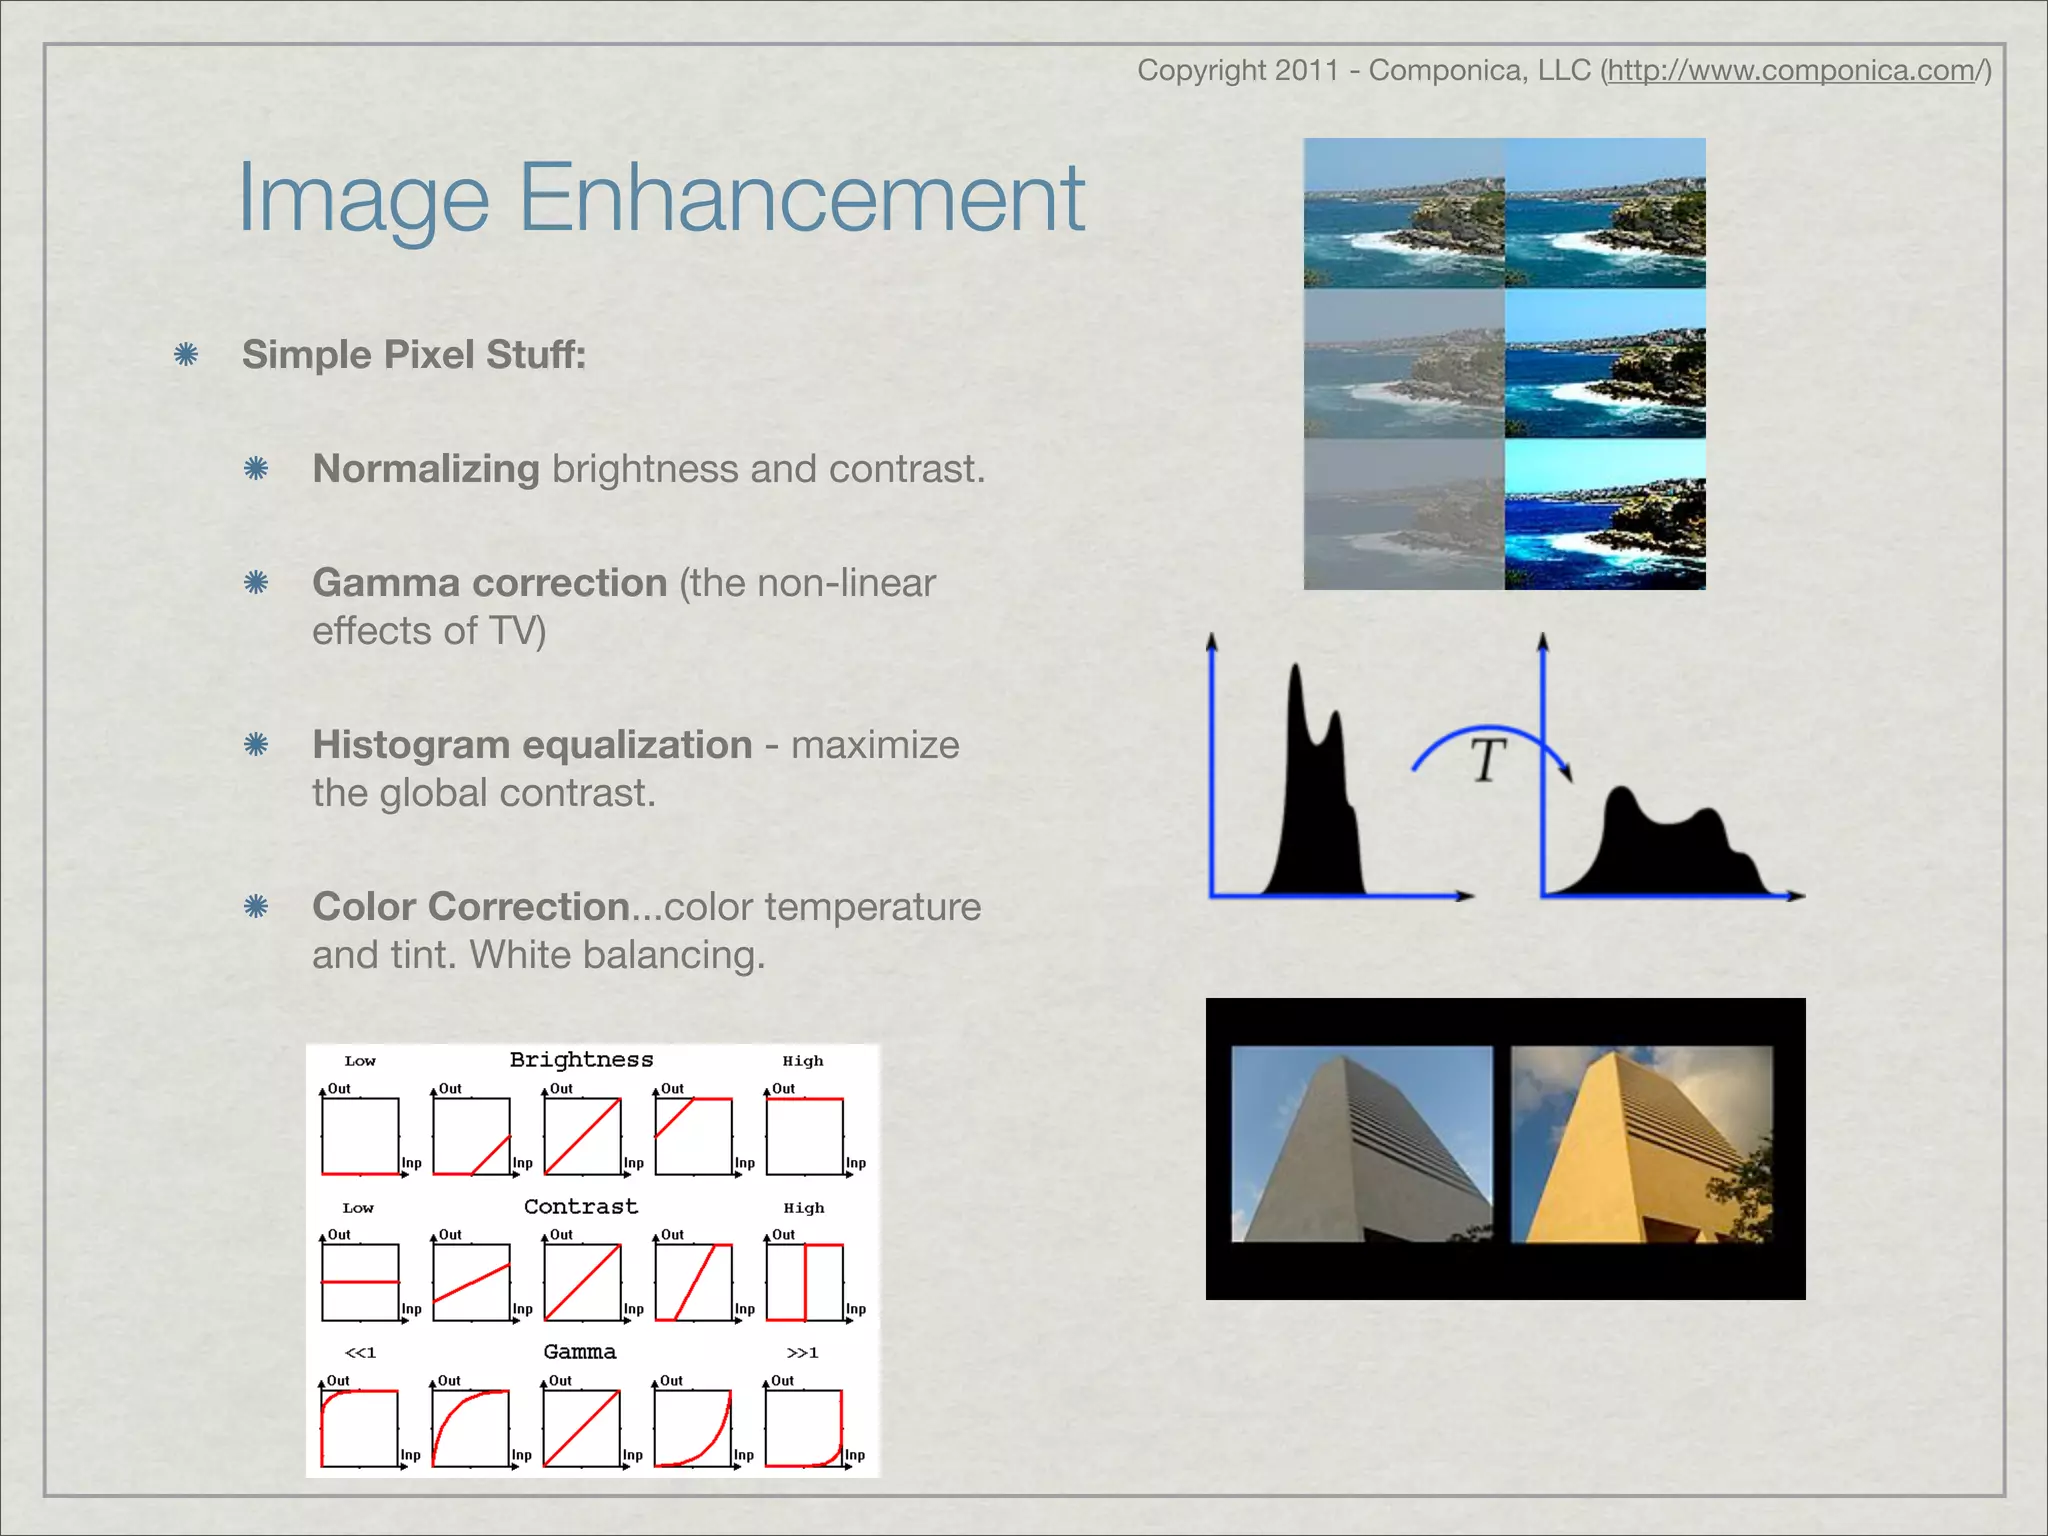Image resolution: width=2048 pixels, height=1536 pixels.
Task: Click the highest contrast step curve graph
Action: click(805, 1282)
